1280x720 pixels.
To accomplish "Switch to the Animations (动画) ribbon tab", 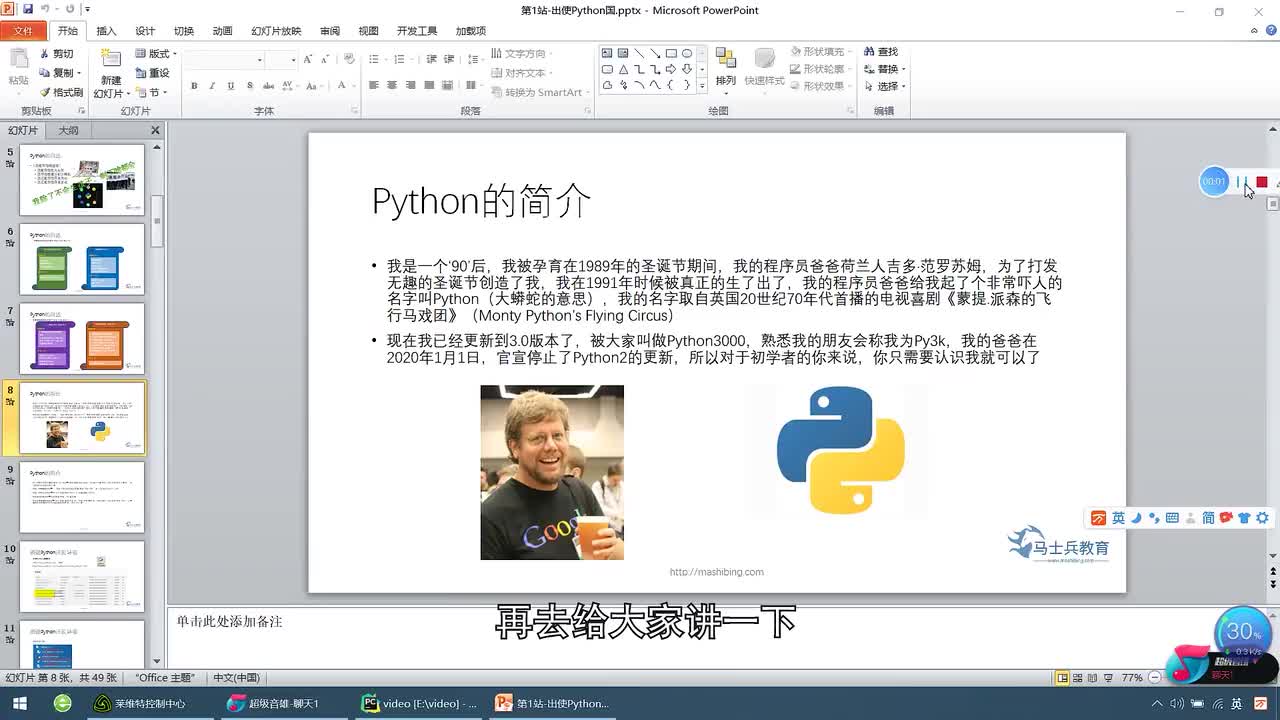I will tap(222, 31).
